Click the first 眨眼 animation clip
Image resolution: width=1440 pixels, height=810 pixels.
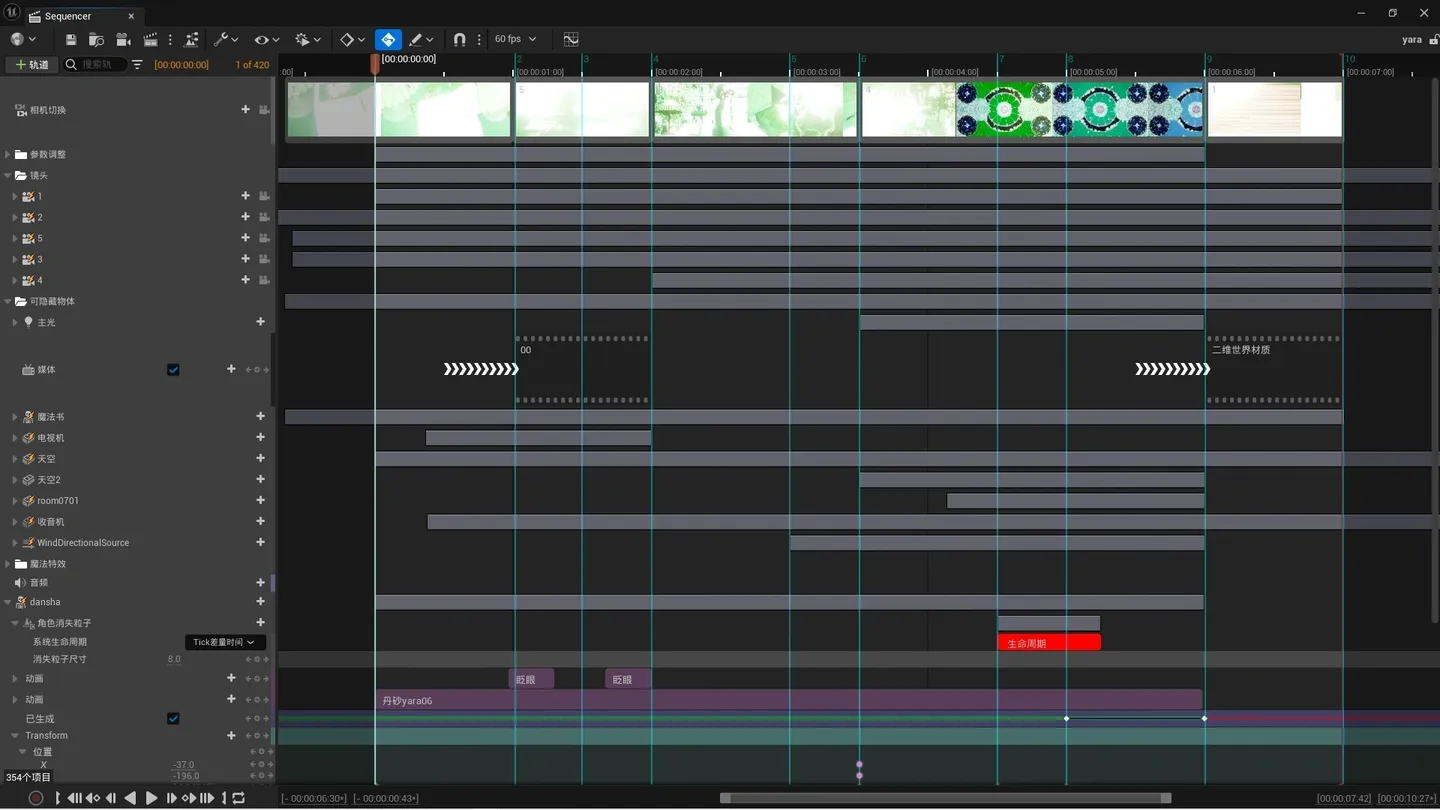tap(531, 680)
